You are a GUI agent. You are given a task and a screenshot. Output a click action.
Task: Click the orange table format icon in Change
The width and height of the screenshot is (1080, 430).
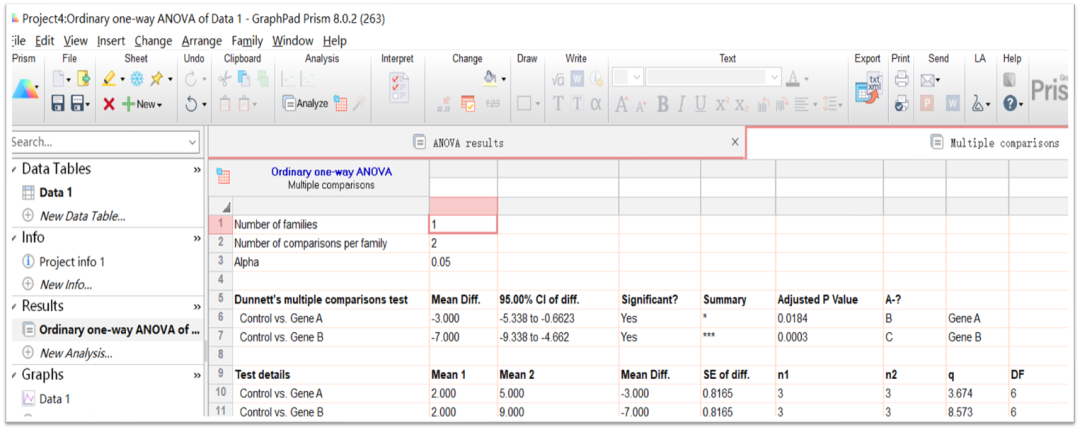click(468, 104)
